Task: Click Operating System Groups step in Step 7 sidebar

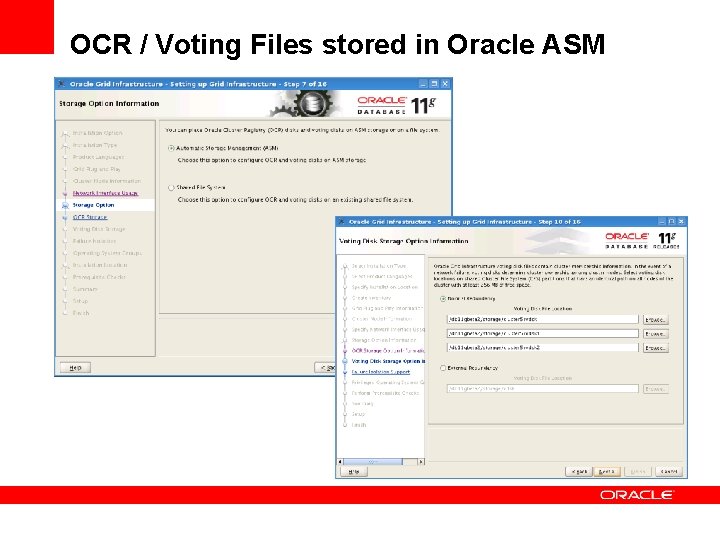Action: pos(107,253)
